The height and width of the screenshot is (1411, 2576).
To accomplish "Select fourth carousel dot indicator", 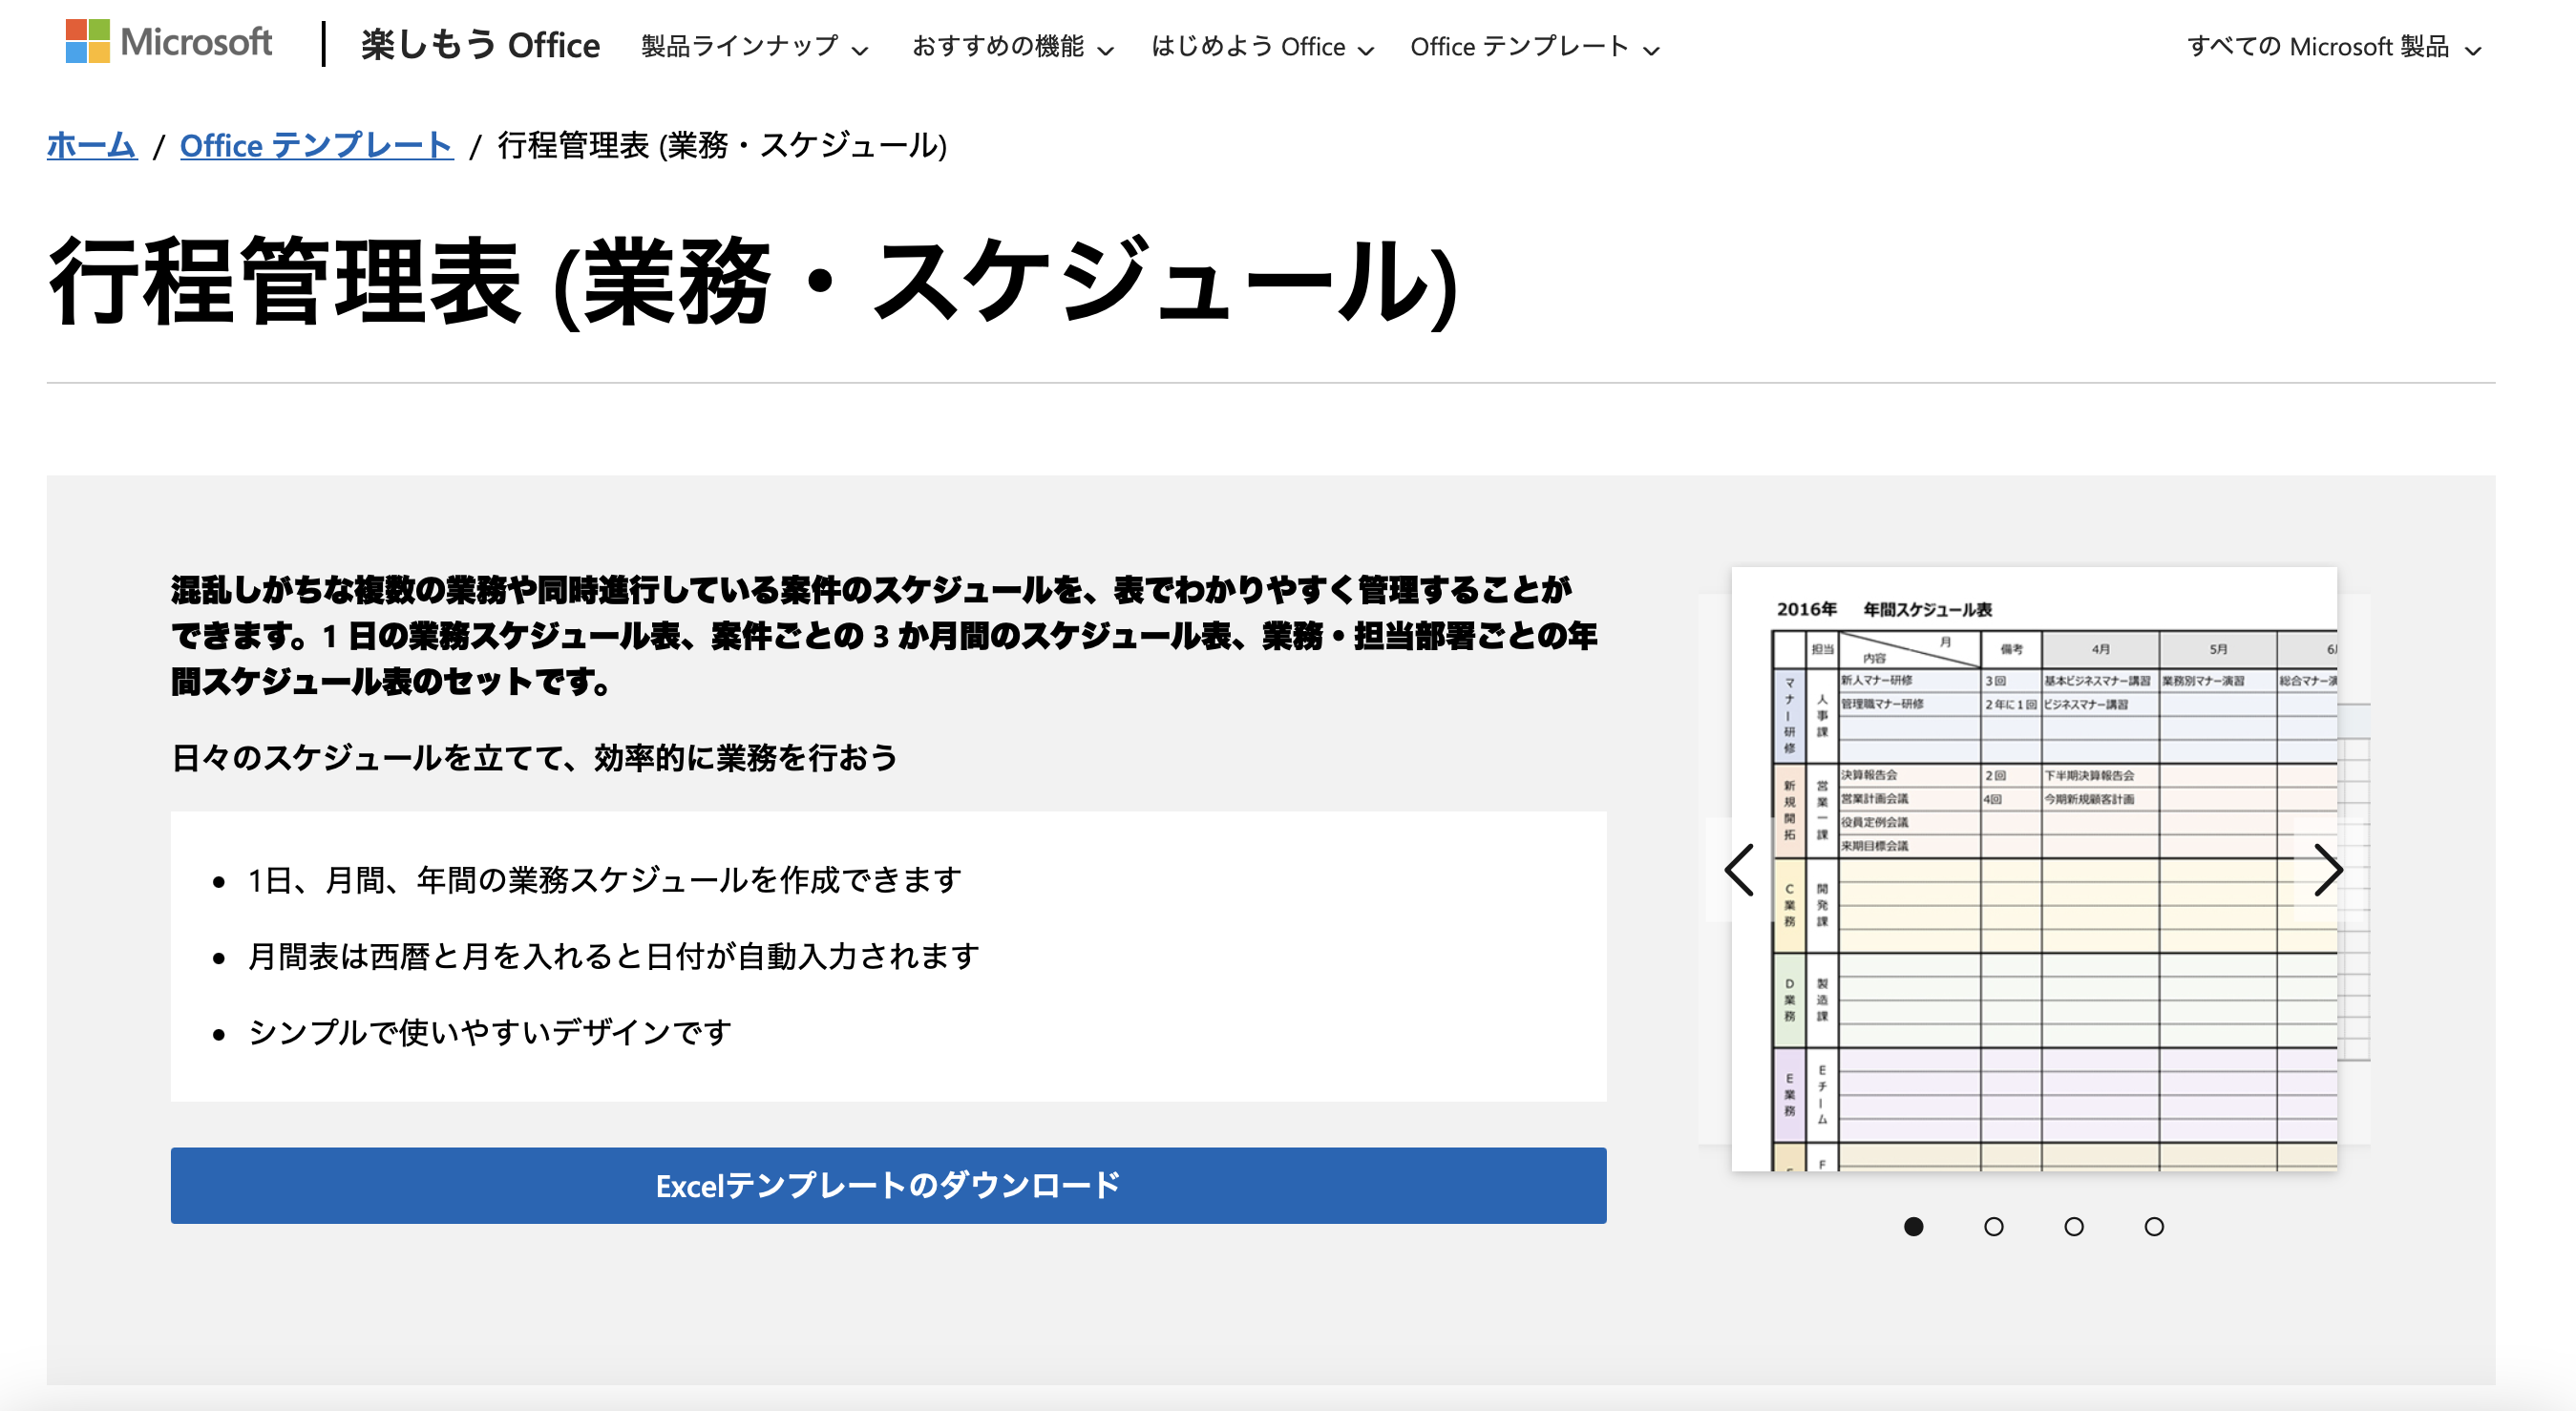I will 2154,1226.
